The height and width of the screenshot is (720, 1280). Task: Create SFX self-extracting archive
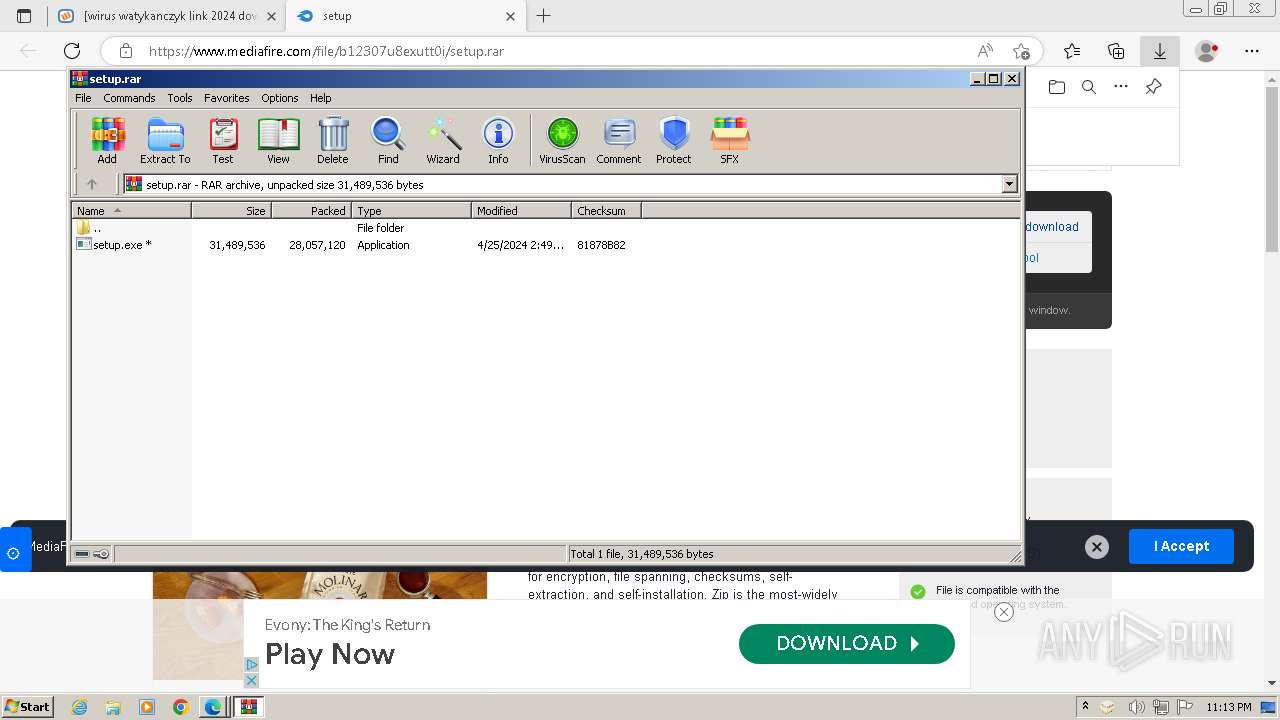point(730,141)
